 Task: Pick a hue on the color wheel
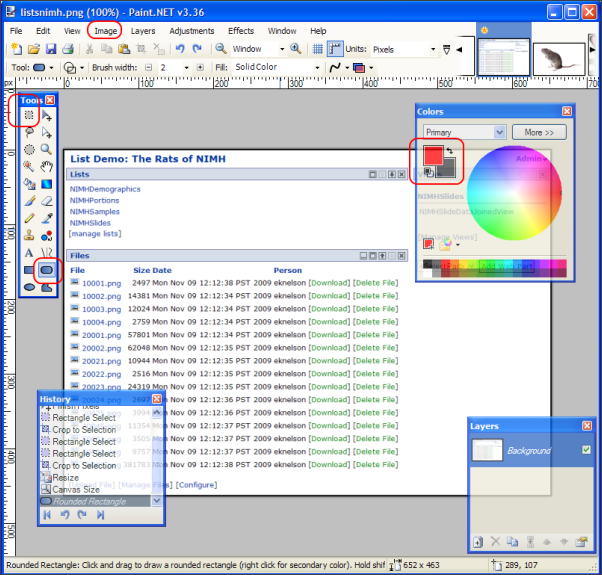coord(513,193)
